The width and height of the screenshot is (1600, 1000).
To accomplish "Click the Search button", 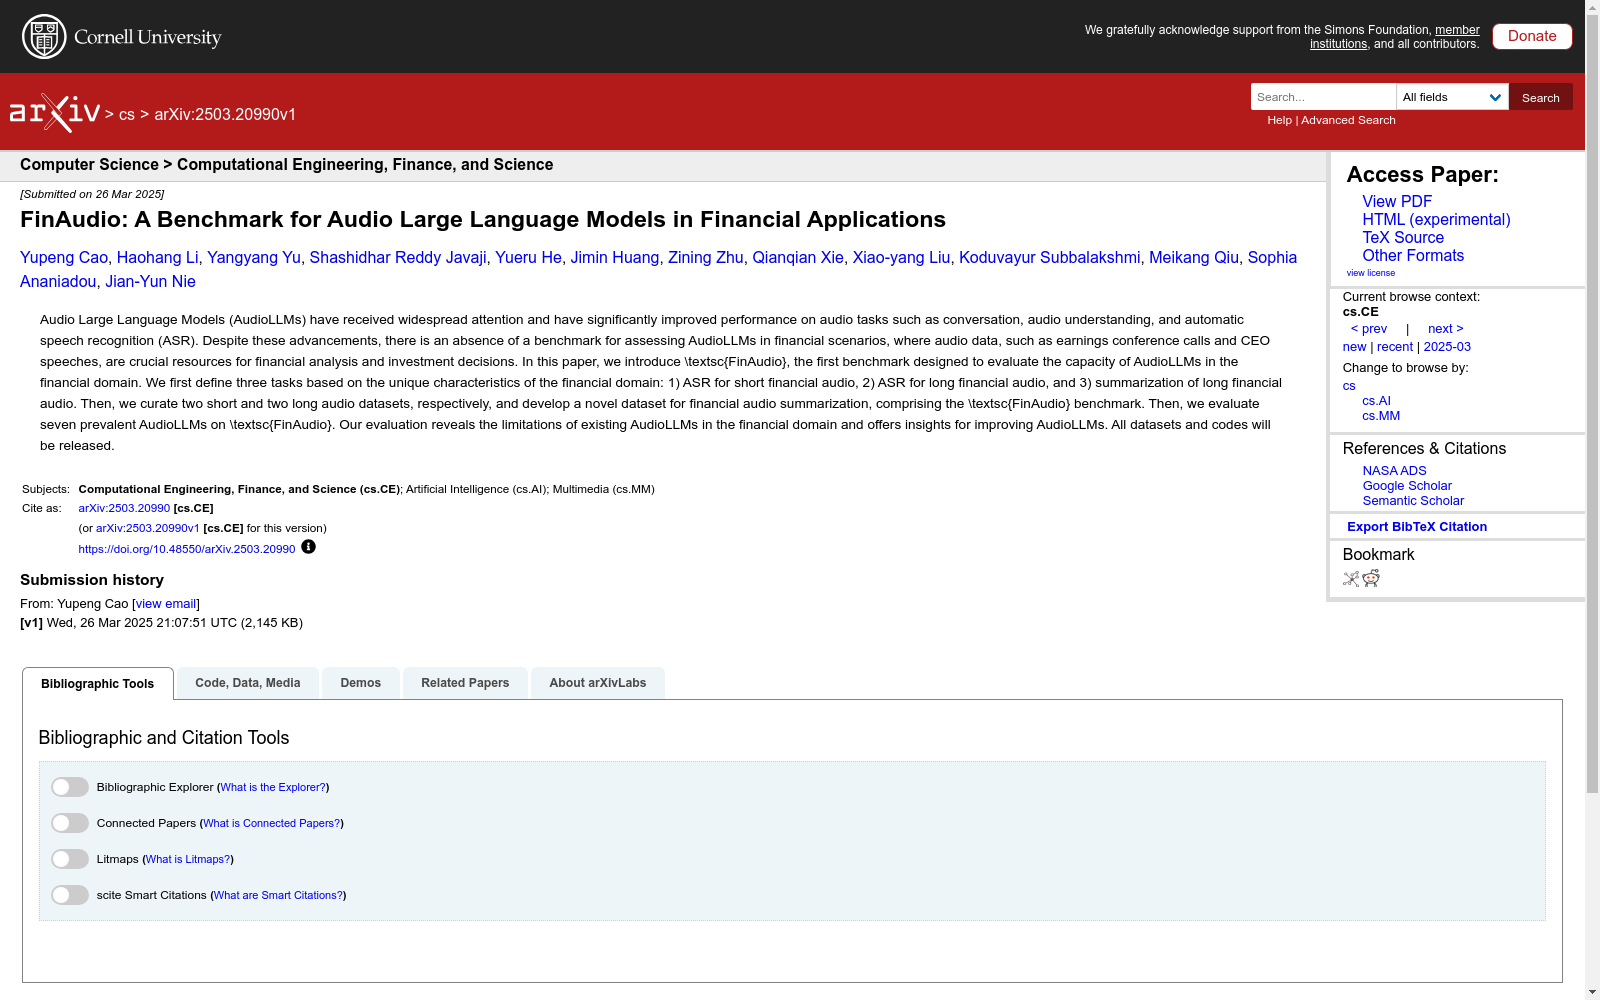I will point(1541,97).
